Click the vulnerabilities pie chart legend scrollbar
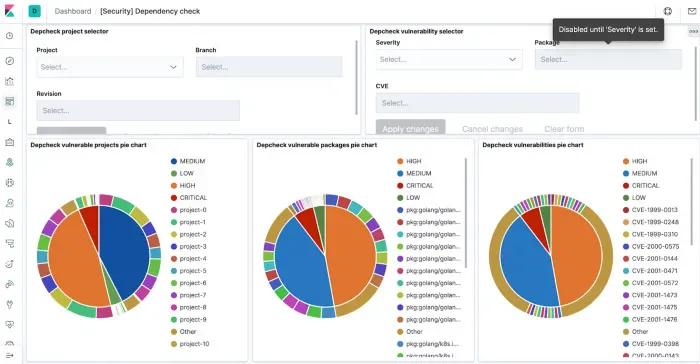This screenshot has height=364, width=700. (x=692, y=201)
